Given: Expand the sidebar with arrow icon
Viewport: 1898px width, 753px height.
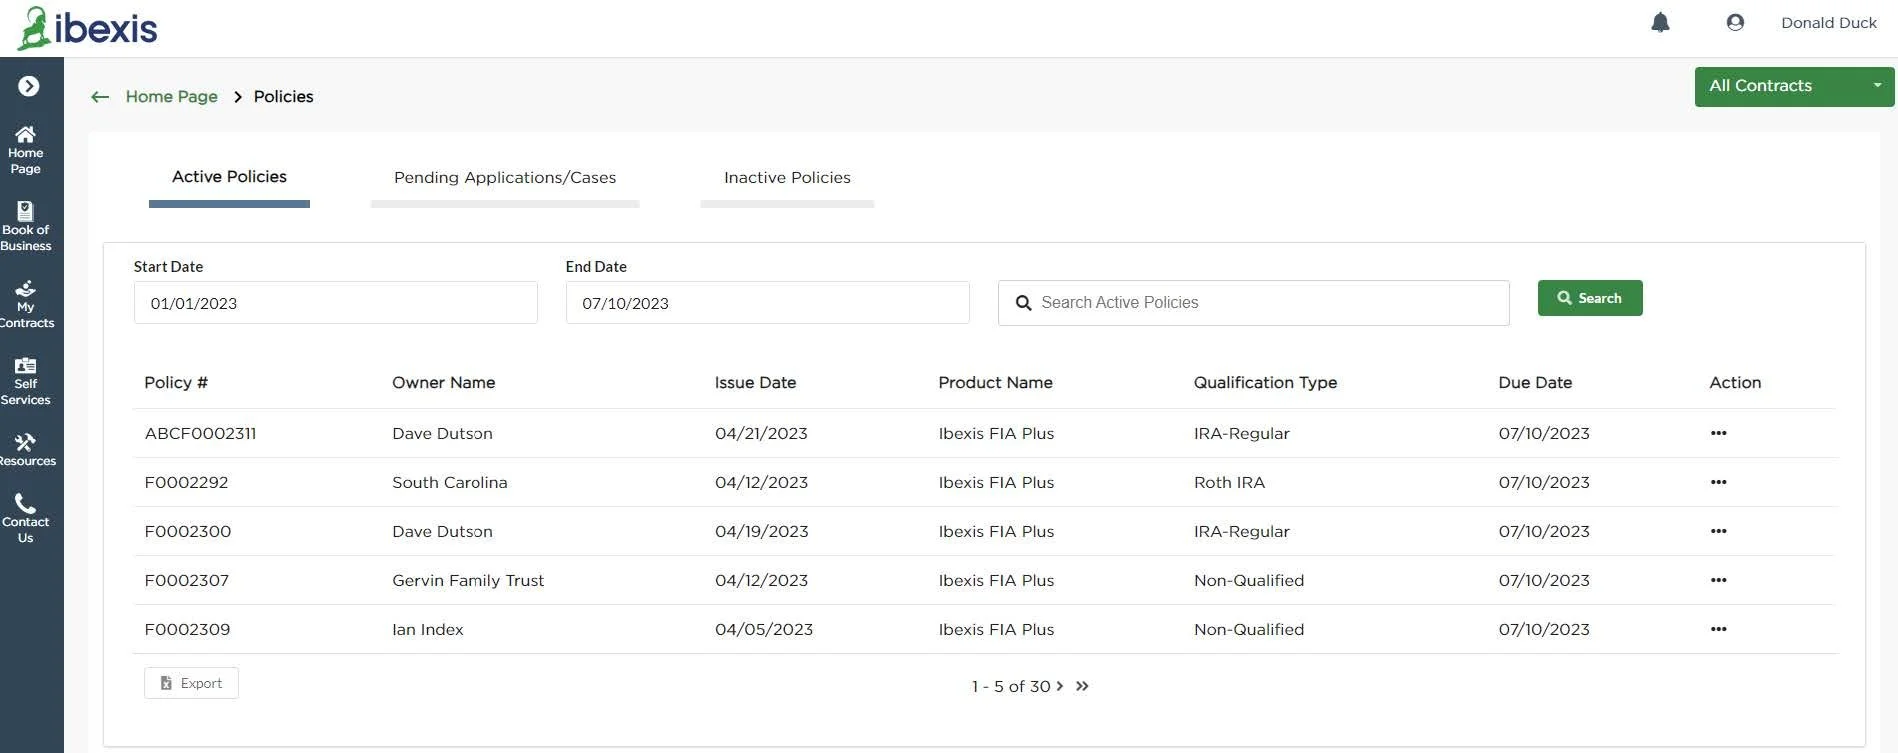Looking at the screenshot, I should point(29,86).
